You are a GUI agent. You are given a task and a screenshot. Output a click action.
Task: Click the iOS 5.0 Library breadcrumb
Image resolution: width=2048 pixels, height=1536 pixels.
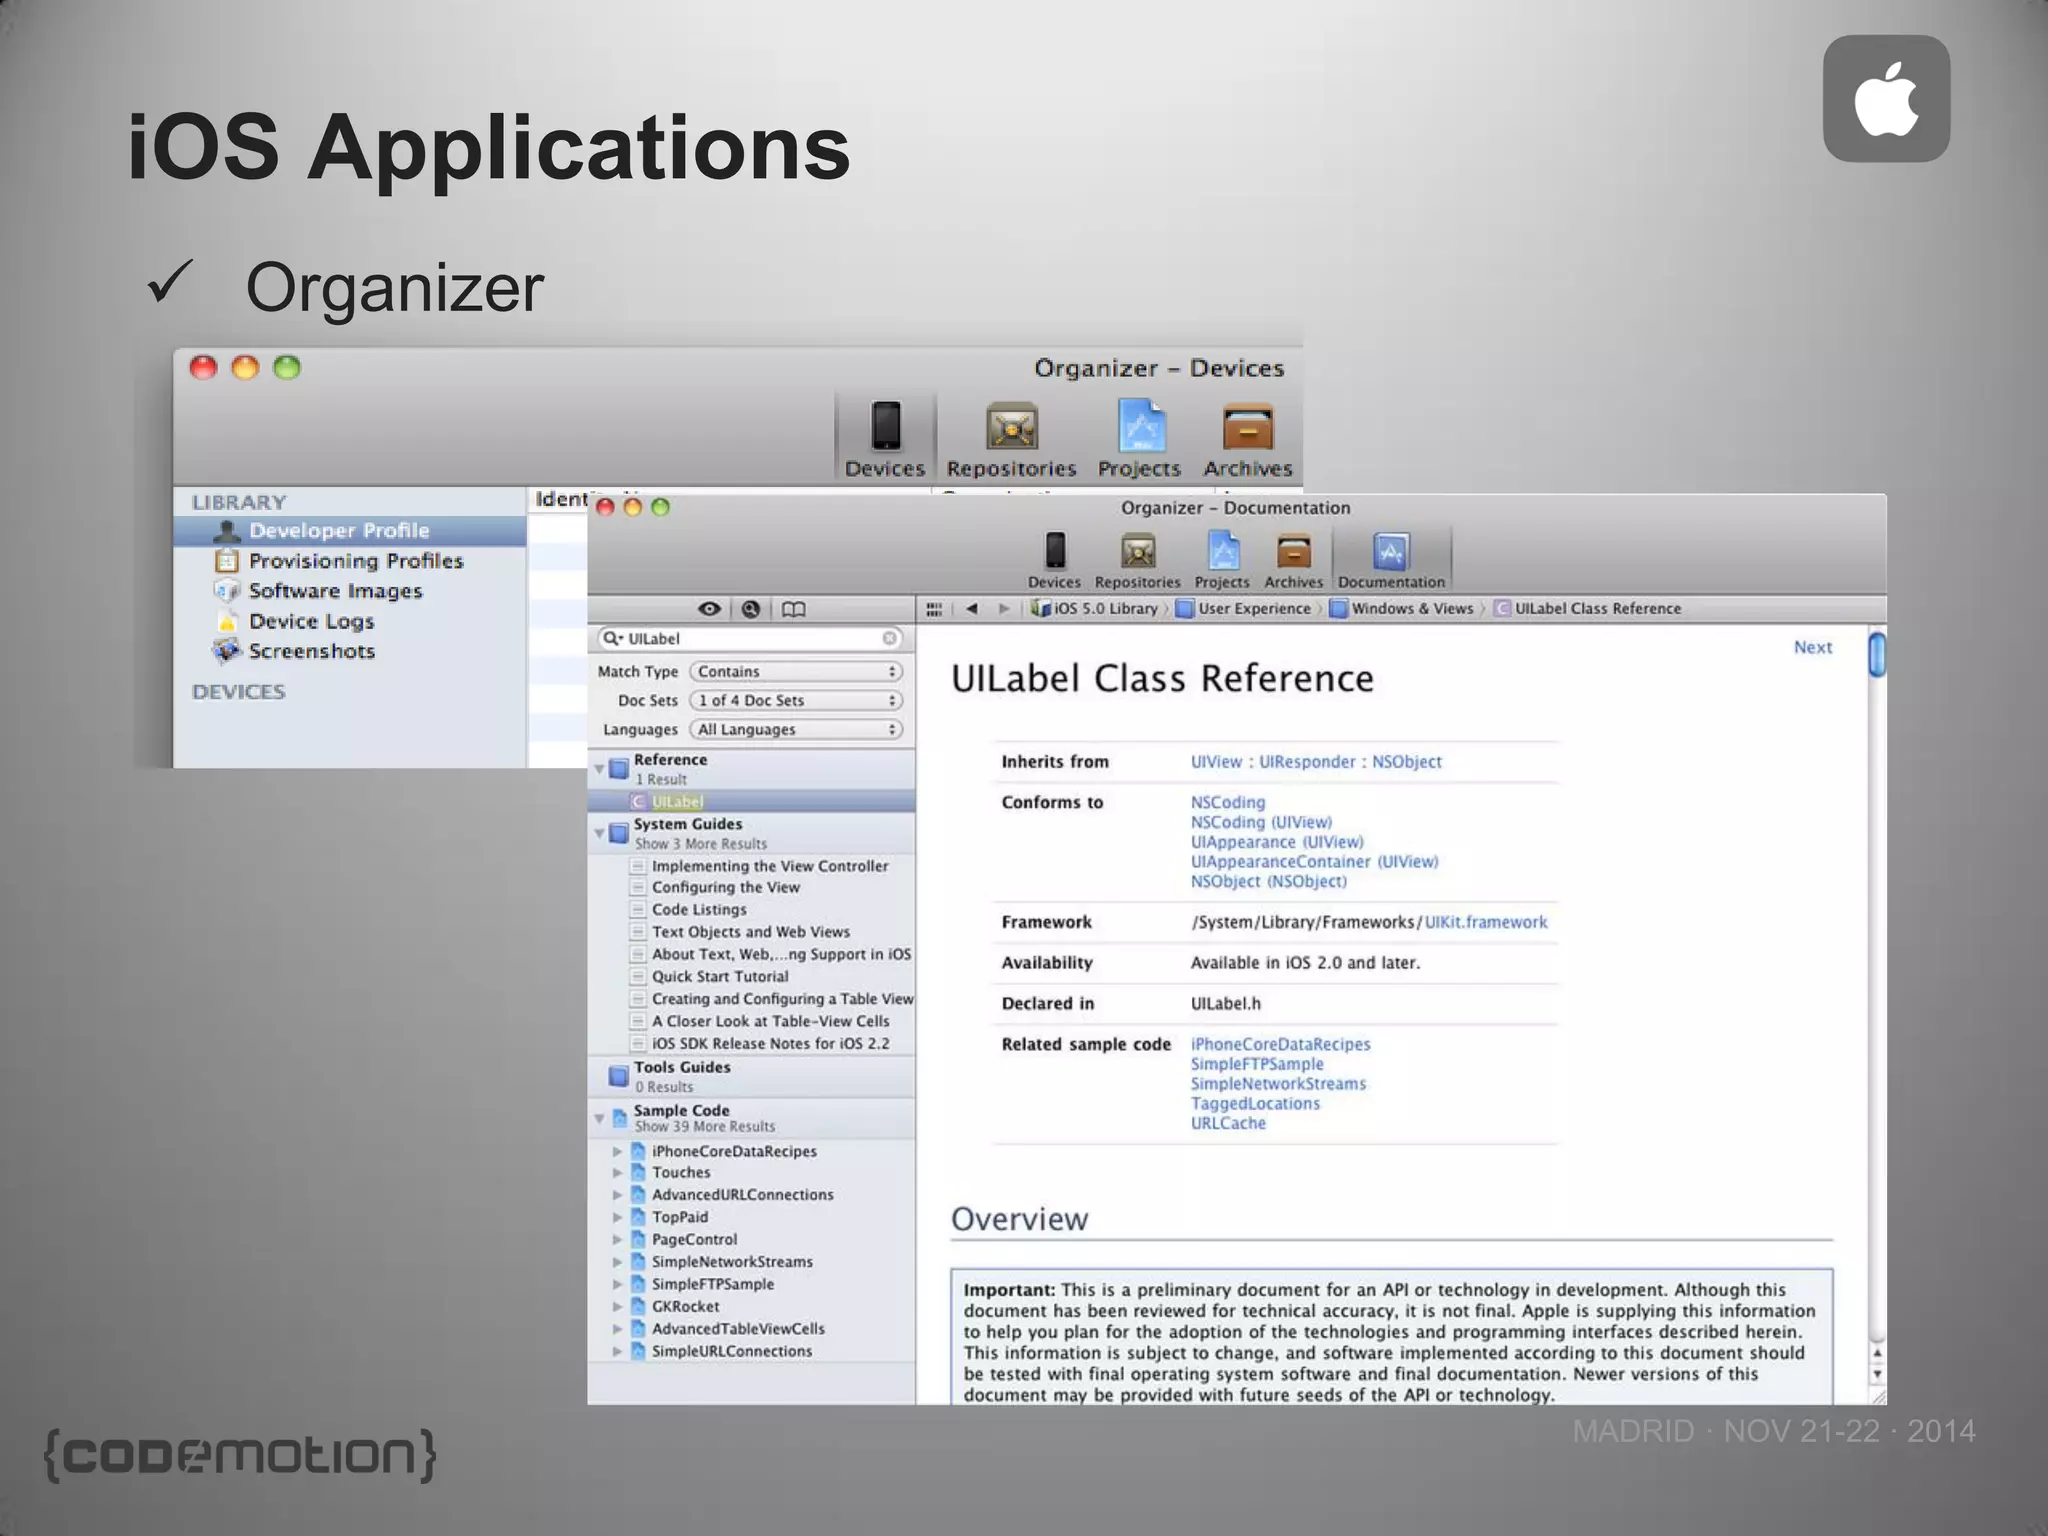[x=1094, y=608]
